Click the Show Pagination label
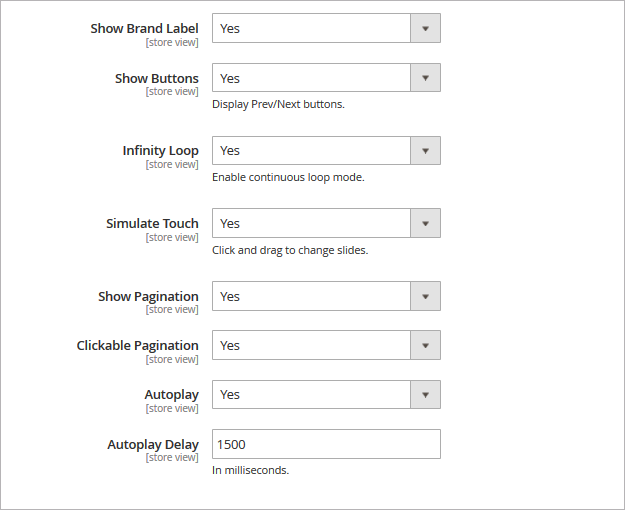Screen dimensions: 625x510 pyautogui.click(x=148, y=296)
